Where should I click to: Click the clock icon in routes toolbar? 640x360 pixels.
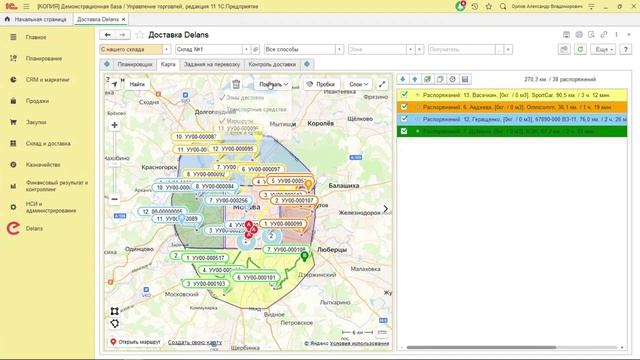click(x=452, y=79)
